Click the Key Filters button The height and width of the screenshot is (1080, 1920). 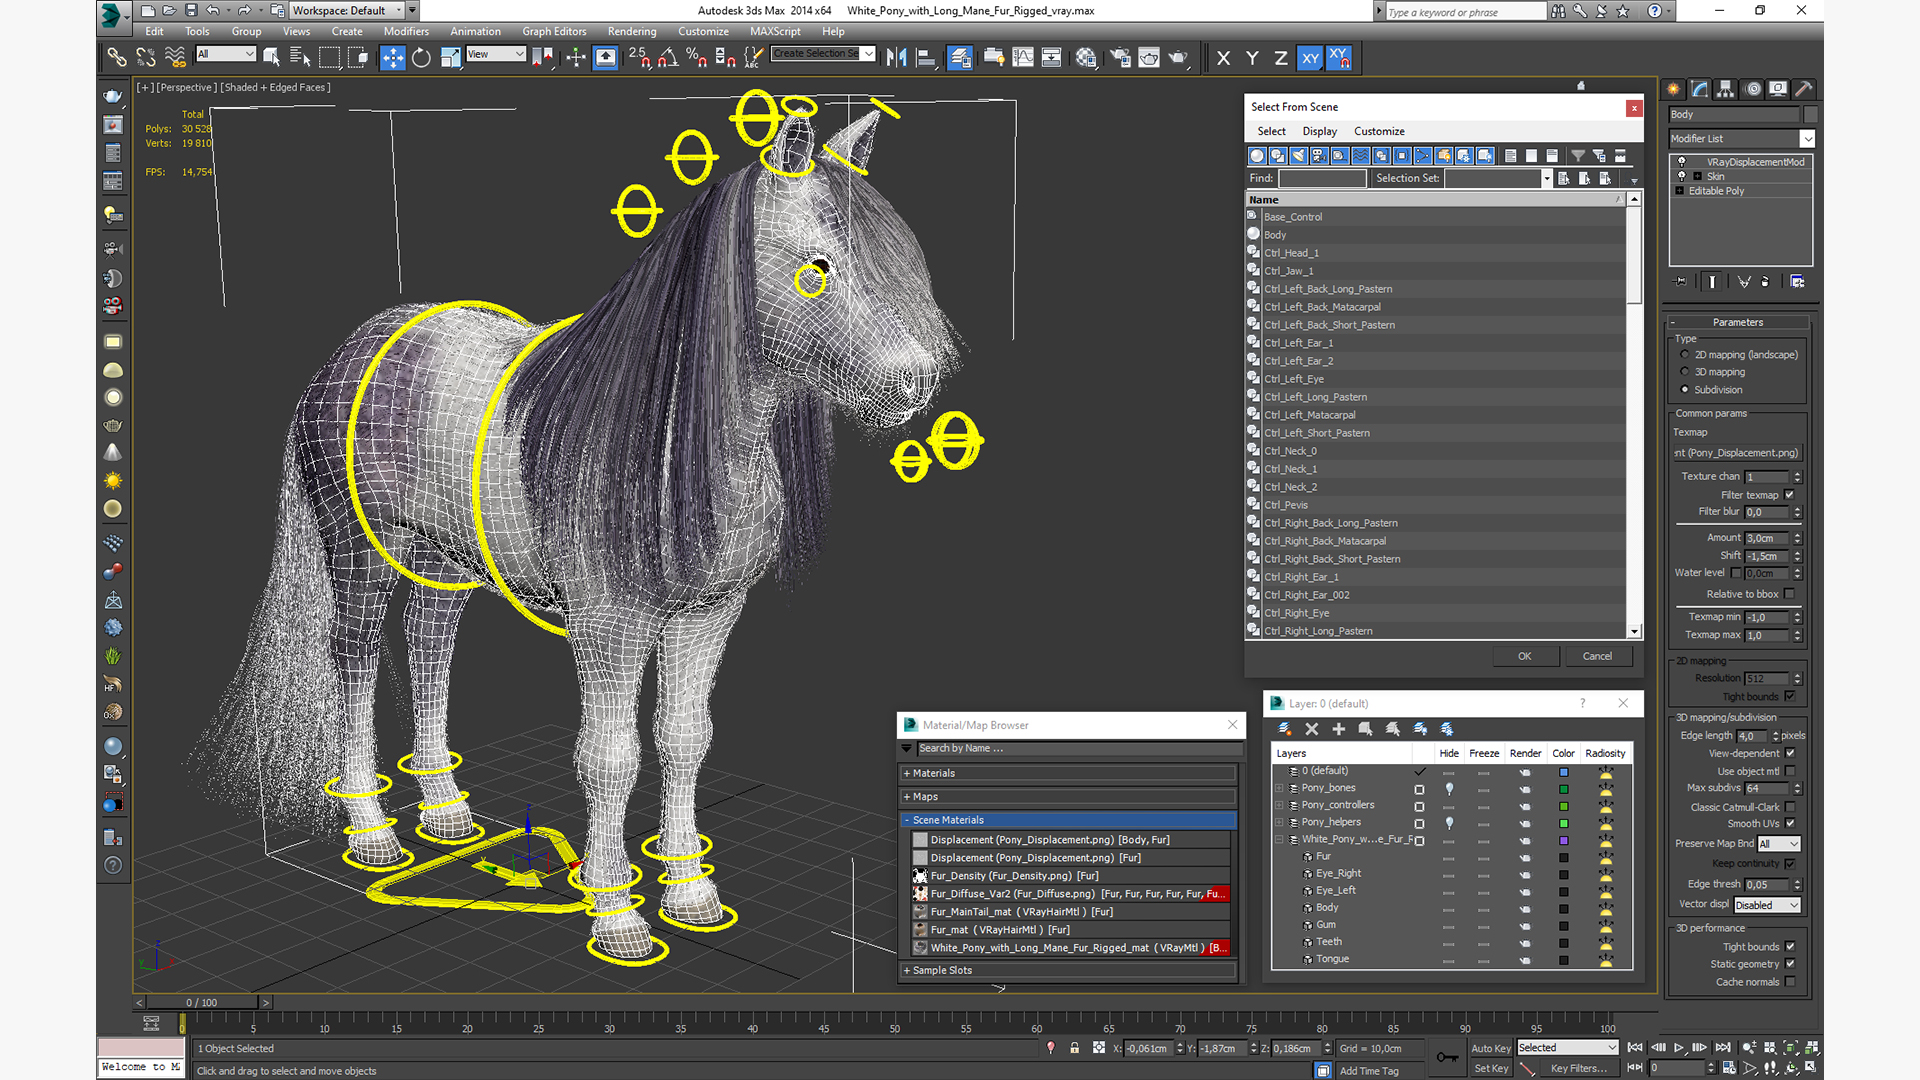pyautogui.click(x=1579, y=1068)
